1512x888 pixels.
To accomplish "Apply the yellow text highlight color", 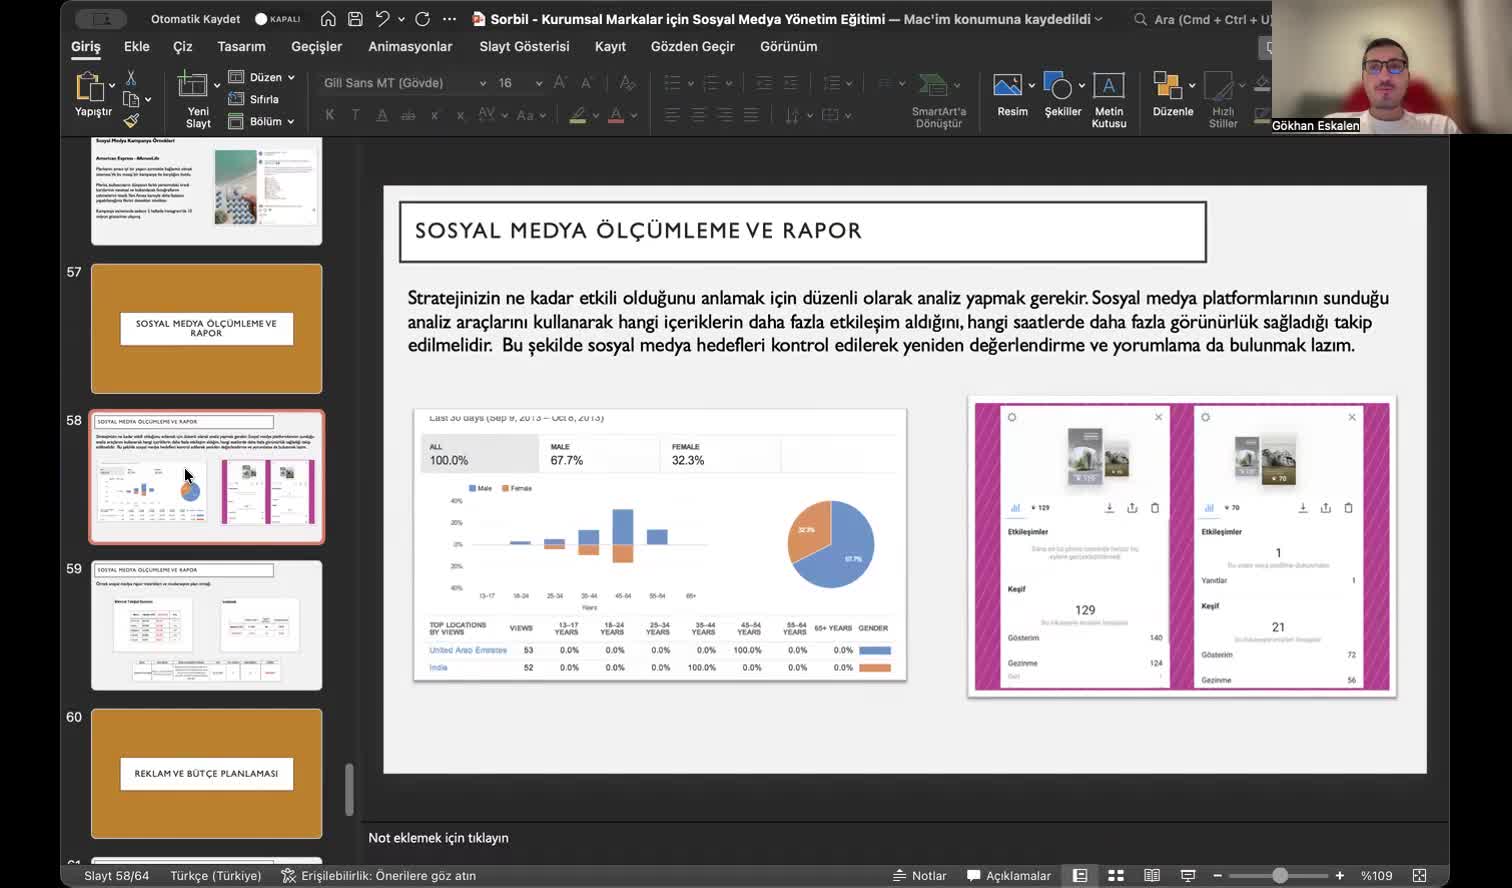I will pos(578,115).
